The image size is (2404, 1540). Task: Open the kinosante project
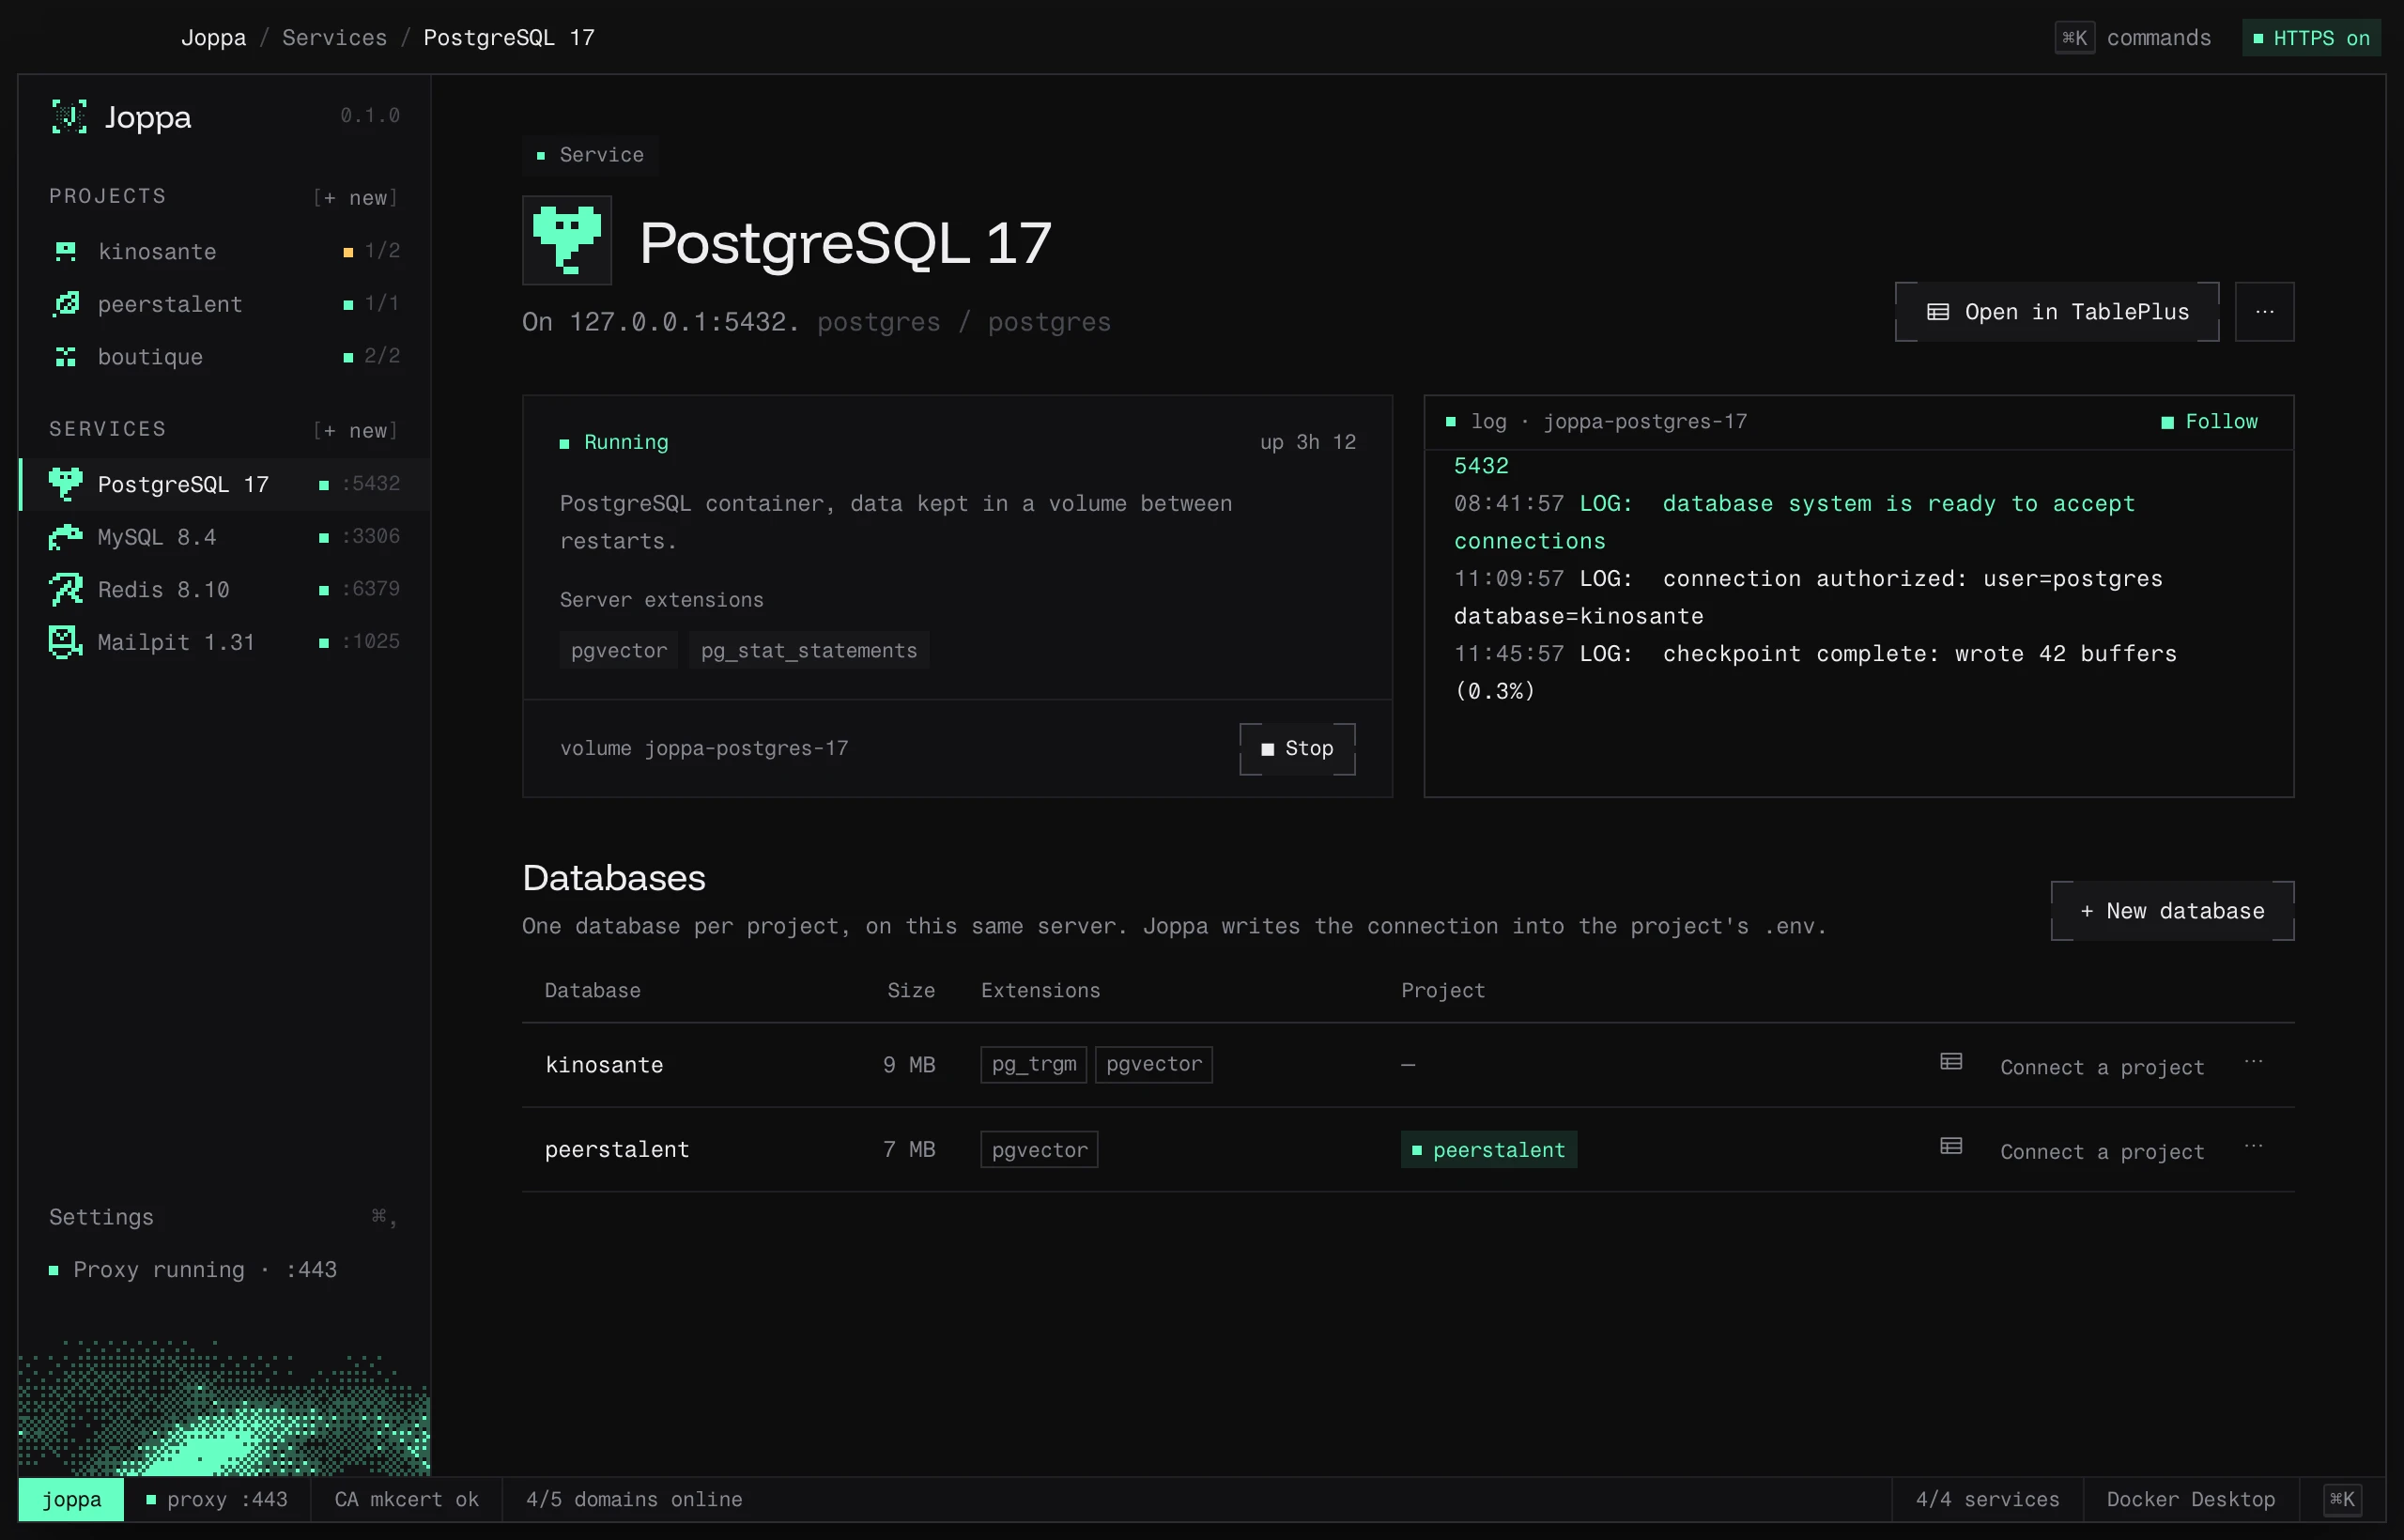[224, 251]
